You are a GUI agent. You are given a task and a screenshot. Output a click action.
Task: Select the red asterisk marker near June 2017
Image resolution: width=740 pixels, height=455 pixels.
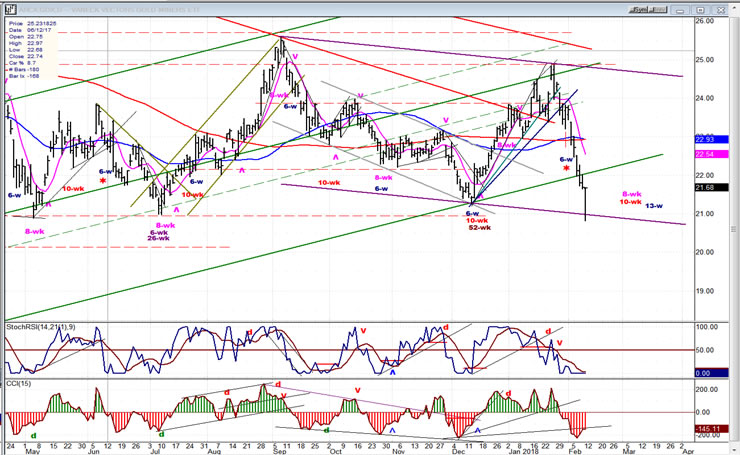point(102,181)
